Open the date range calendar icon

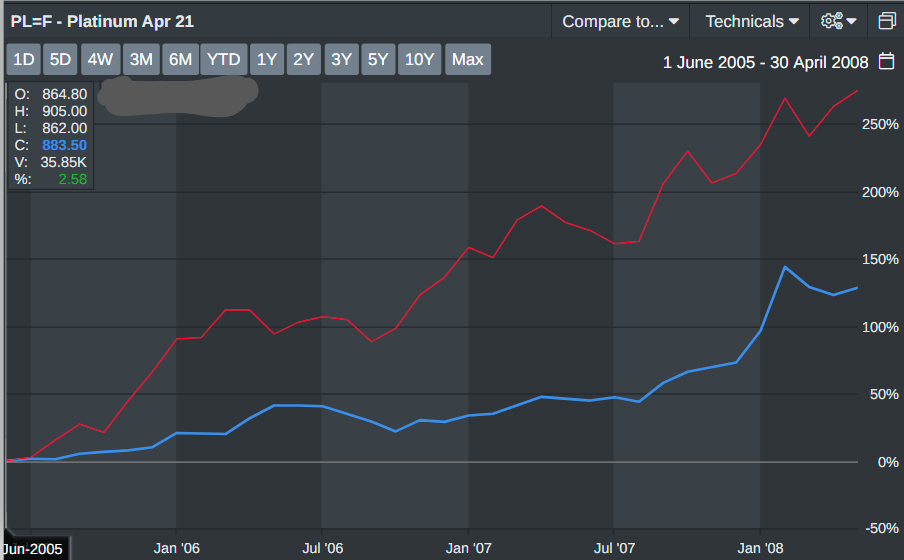(x=886, y=61)
